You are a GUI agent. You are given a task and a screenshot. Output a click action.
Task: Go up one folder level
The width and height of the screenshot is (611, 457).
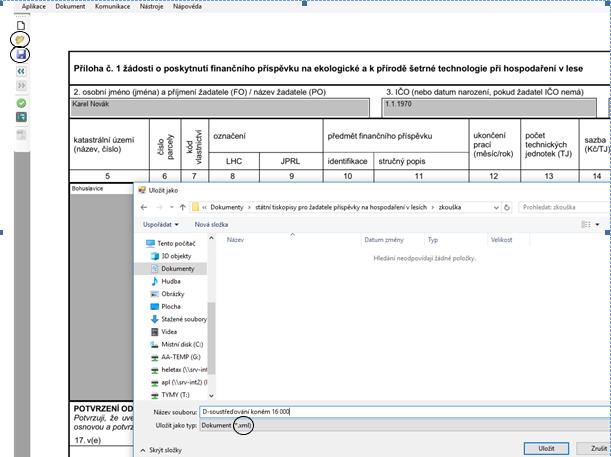pos(182,207)
